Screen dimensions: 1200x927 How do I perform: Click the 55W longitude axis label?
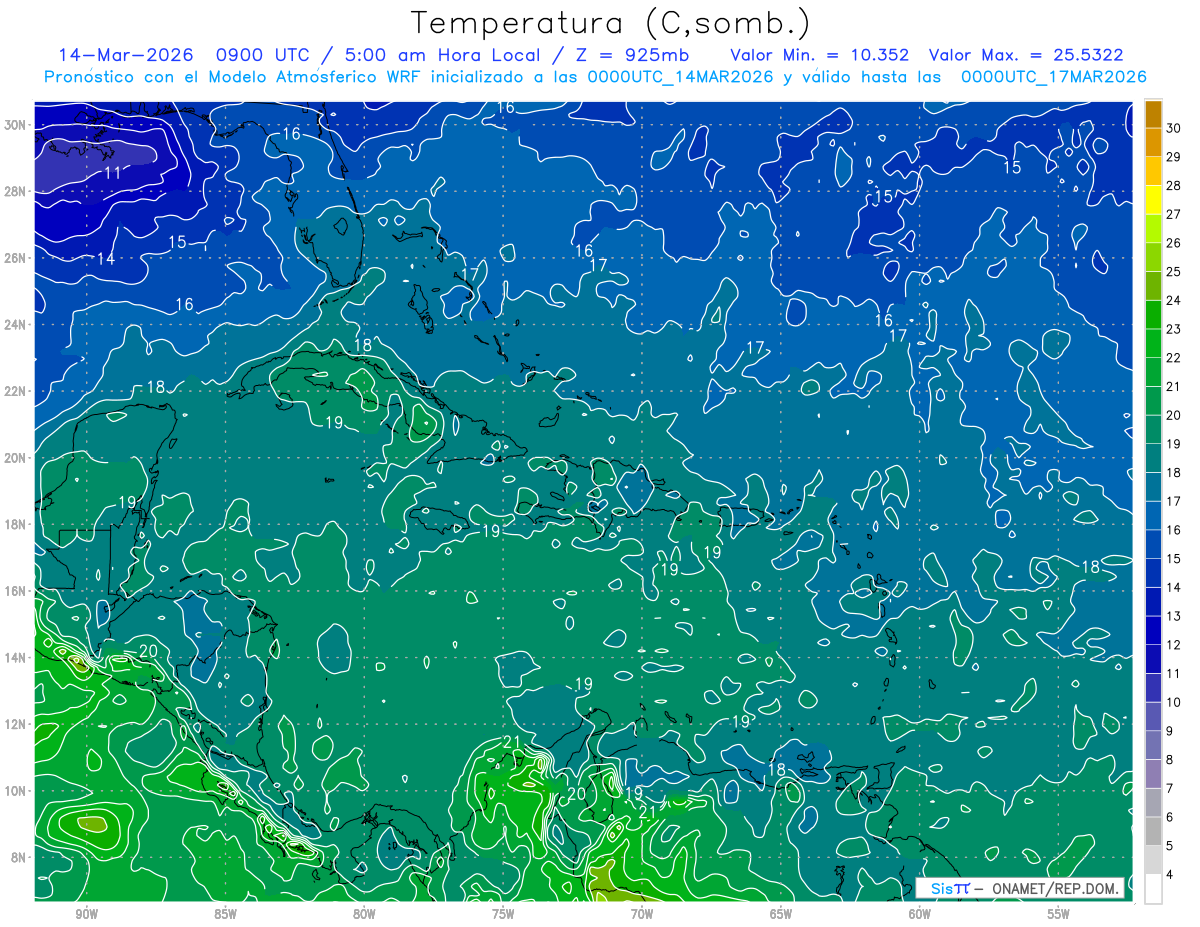click(x=1059, y=914)
